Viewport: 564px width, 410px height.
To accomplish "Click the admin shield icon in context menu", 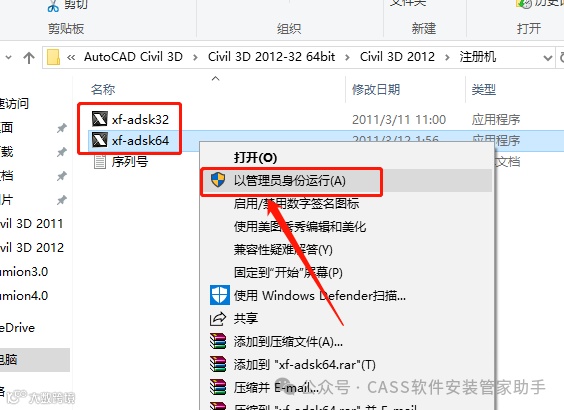I will 218,179.
